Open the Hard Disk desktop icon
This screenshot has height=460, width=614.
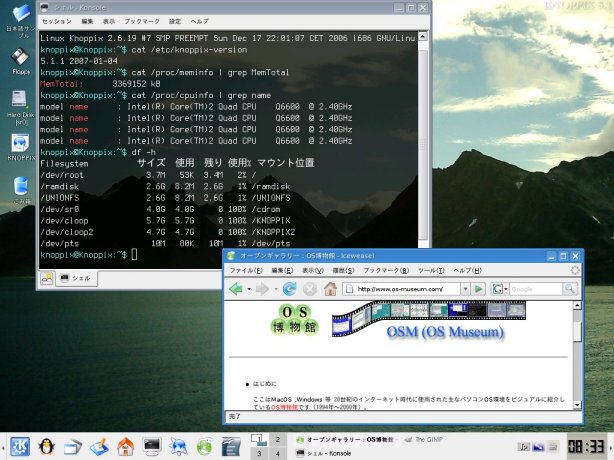click(20, 108)
